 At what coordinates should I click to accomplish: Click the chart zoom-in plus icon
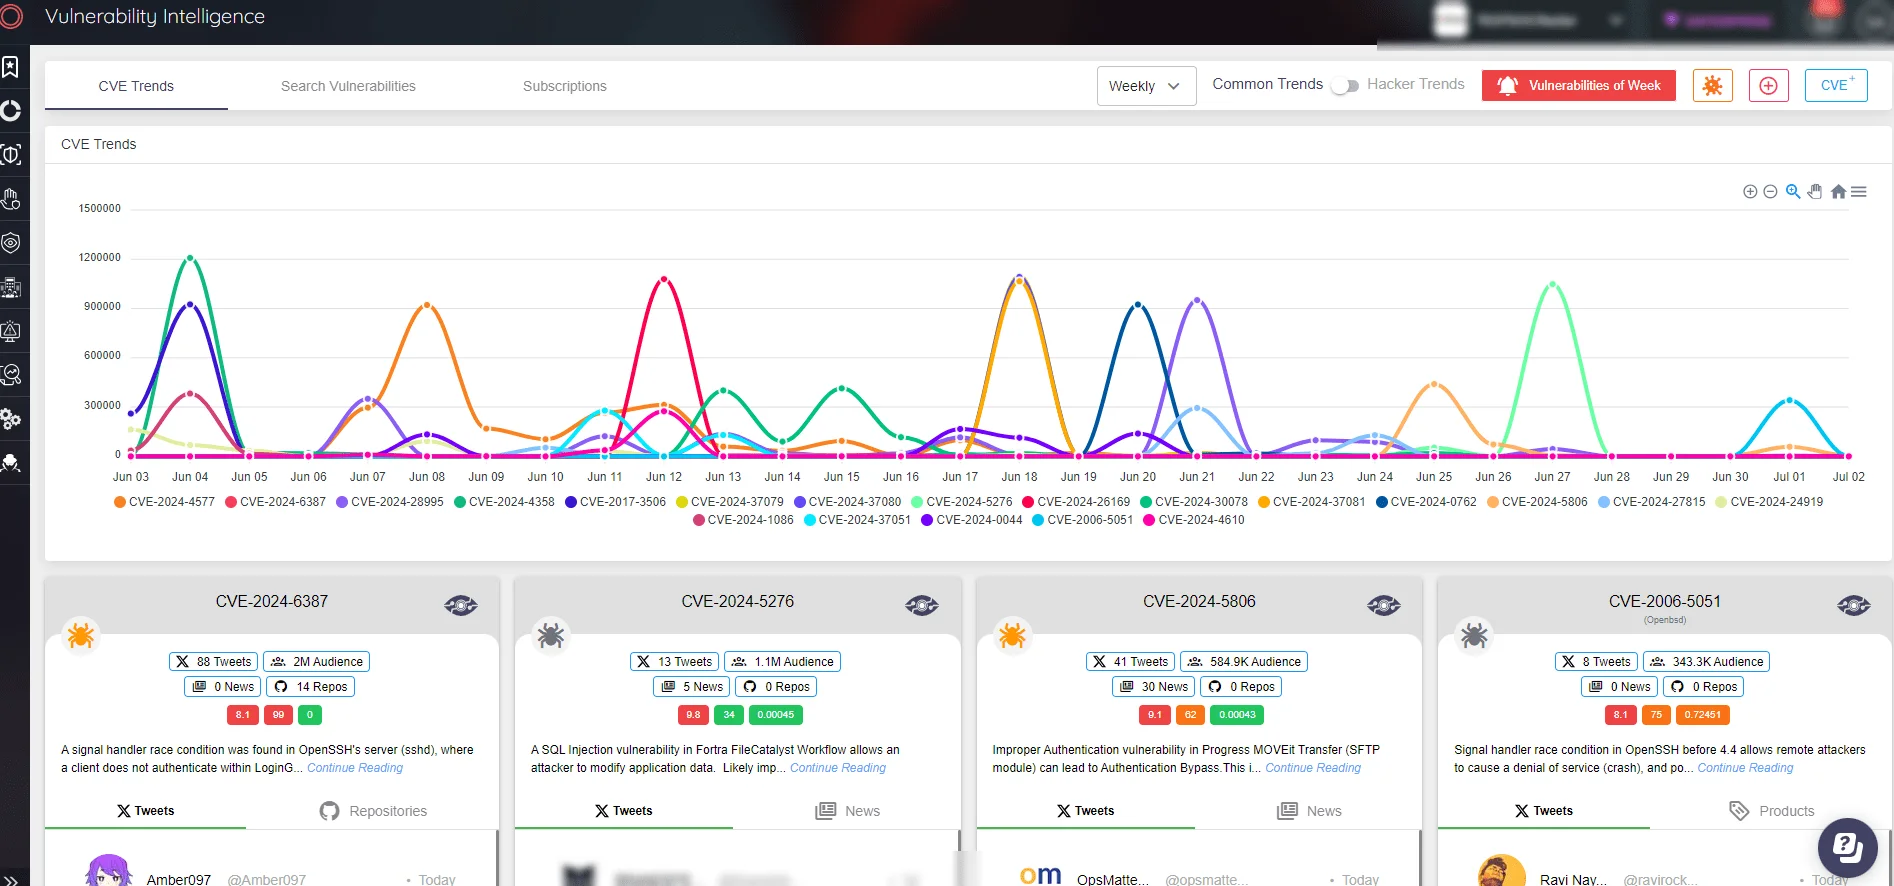point(1750,192)
